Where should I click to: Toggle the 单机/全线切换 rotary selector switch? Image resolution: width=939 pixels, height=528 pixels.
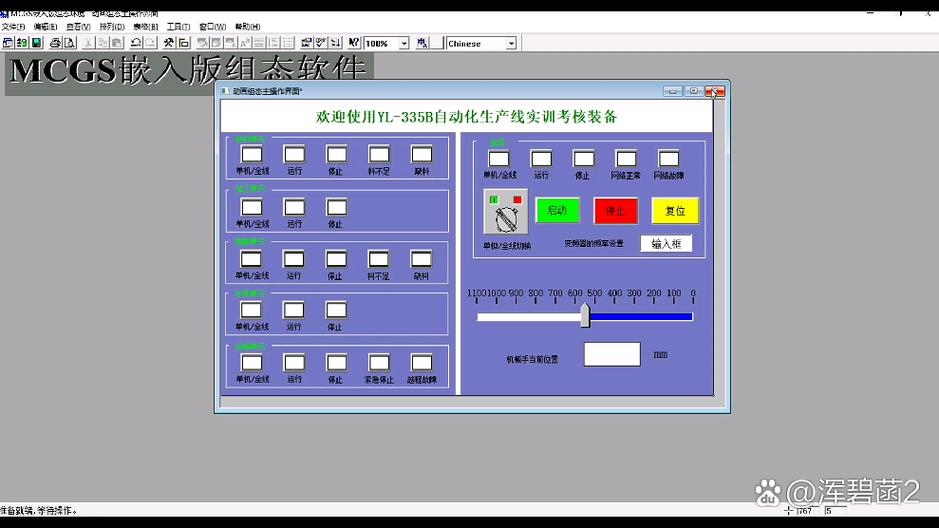coord(506,212)
